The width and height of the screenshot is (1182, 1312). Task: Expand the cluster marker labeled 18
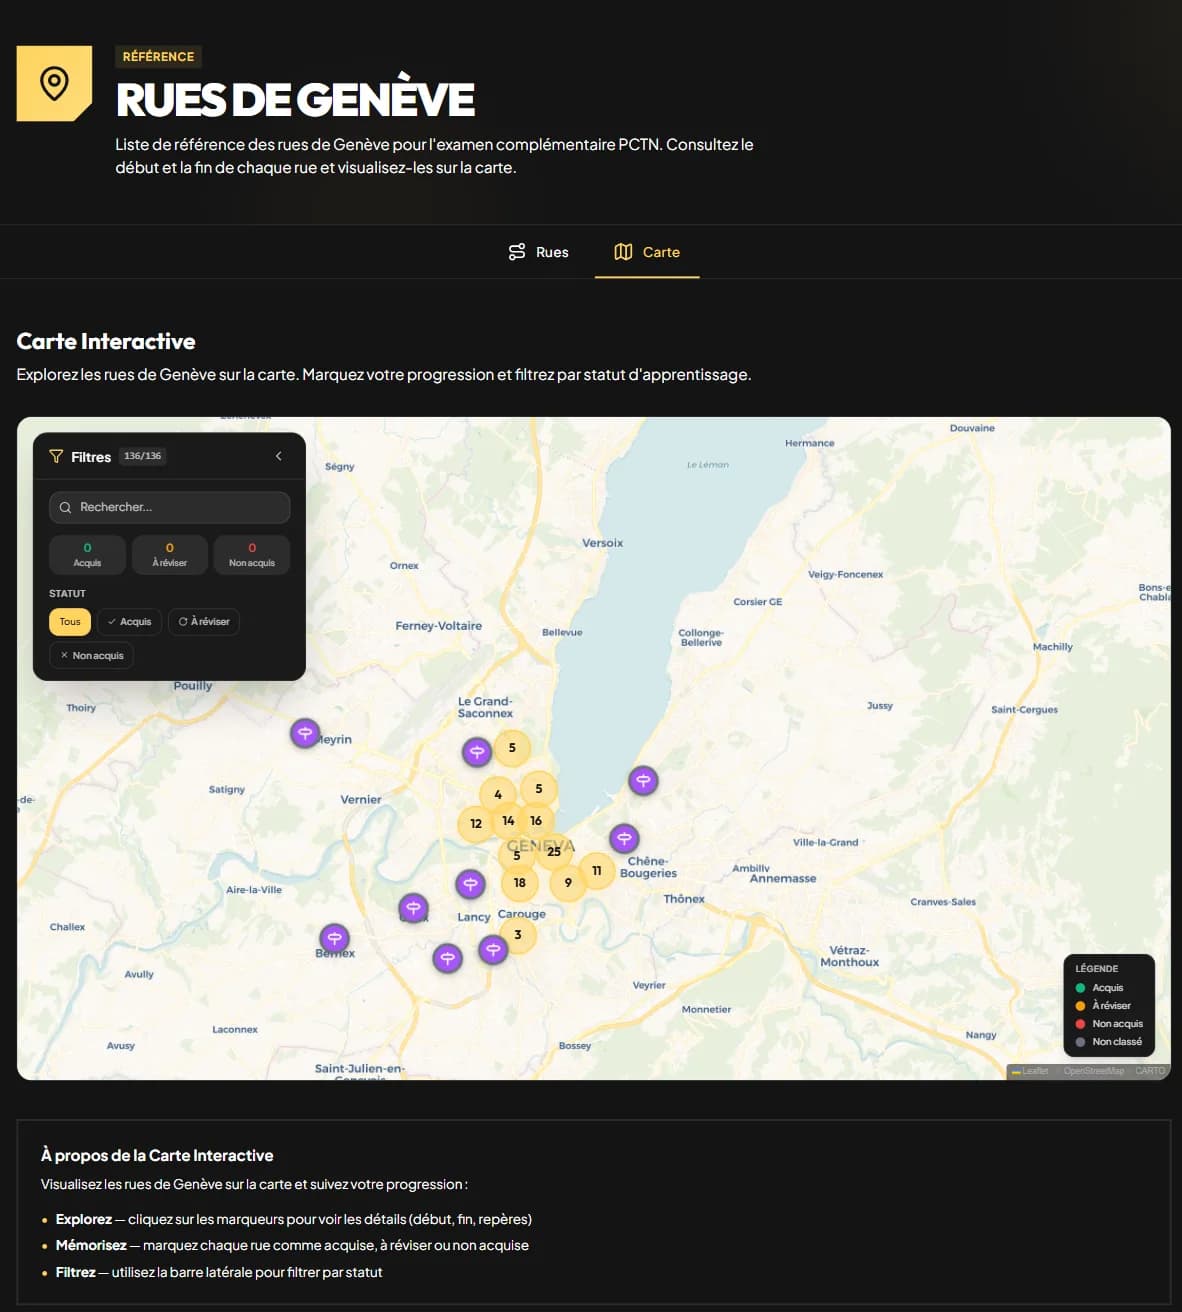click(x=520, y=883)
